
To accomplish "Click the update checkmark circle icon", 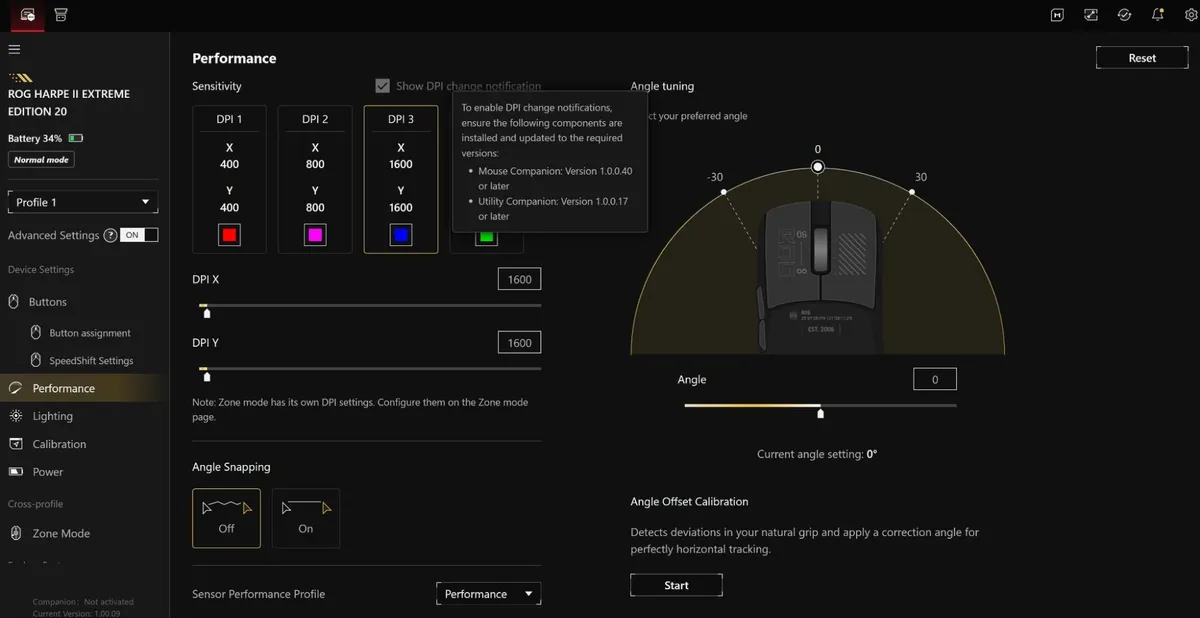I will (x=1124, y=15).
